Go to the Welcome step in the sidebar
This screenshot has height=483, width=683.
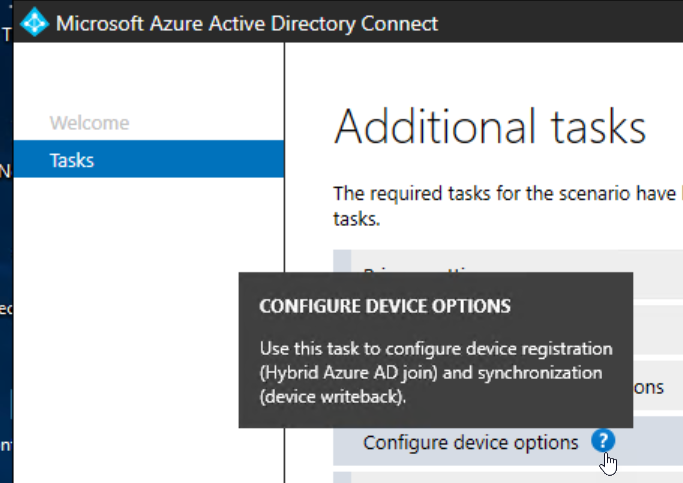(89, 123)
